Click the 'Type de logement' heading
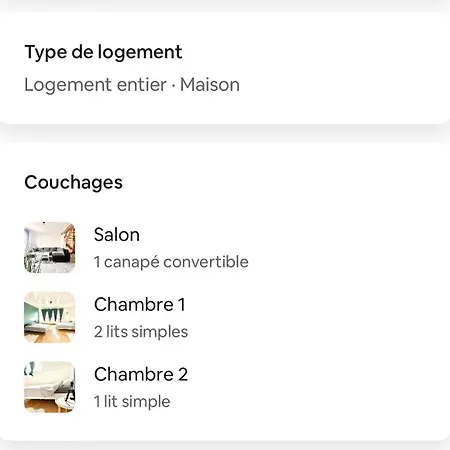The height and width of the screenshot is (450, 450). (103, 52)
